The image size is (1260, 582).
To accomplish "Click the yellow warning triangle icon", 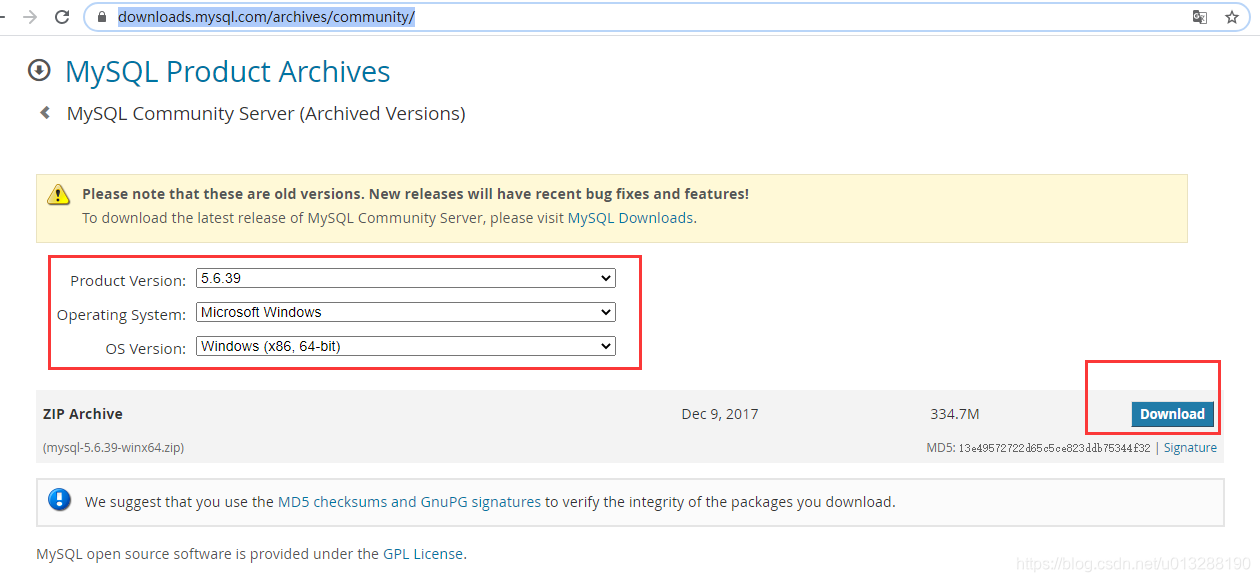I will point(59,194).
